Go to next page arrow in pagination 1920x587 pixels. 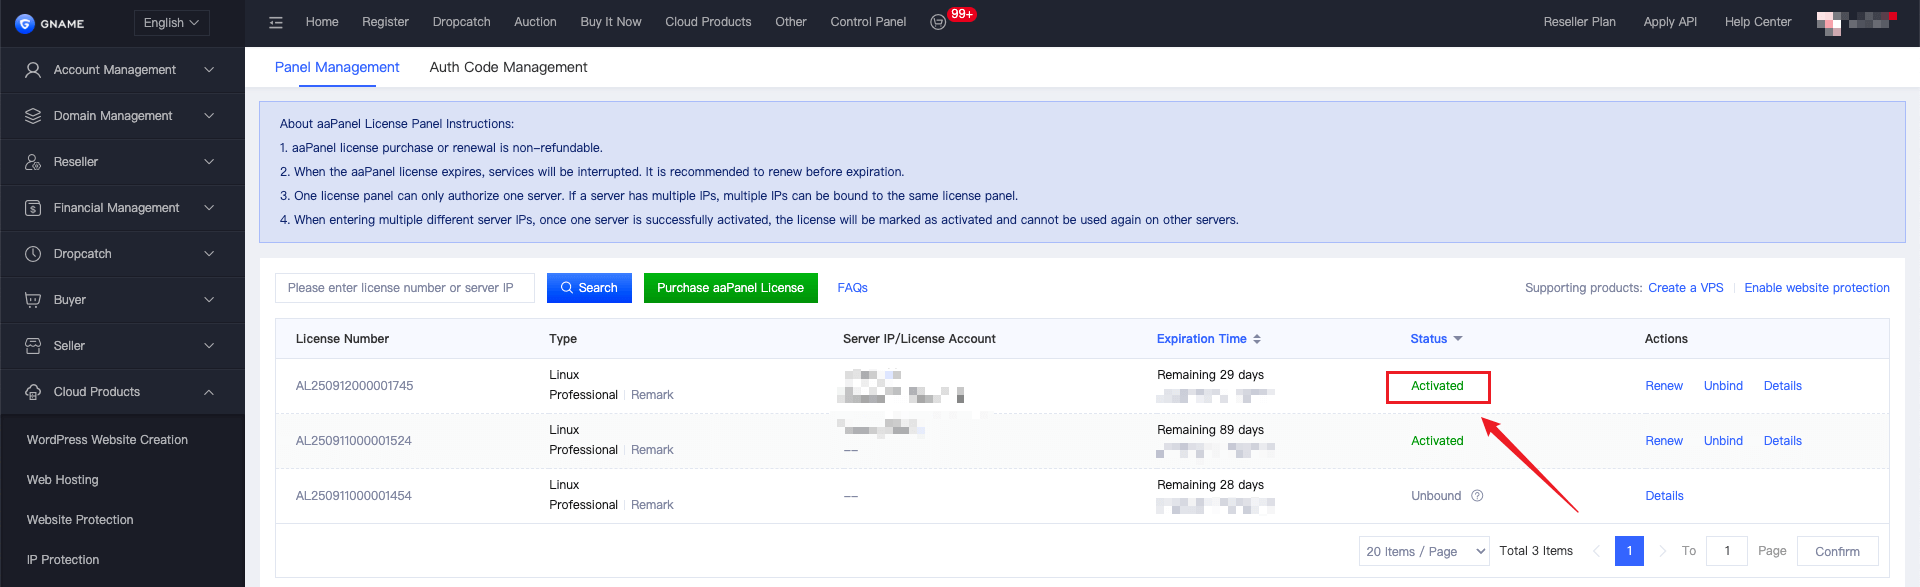[x=1662, y=551]
